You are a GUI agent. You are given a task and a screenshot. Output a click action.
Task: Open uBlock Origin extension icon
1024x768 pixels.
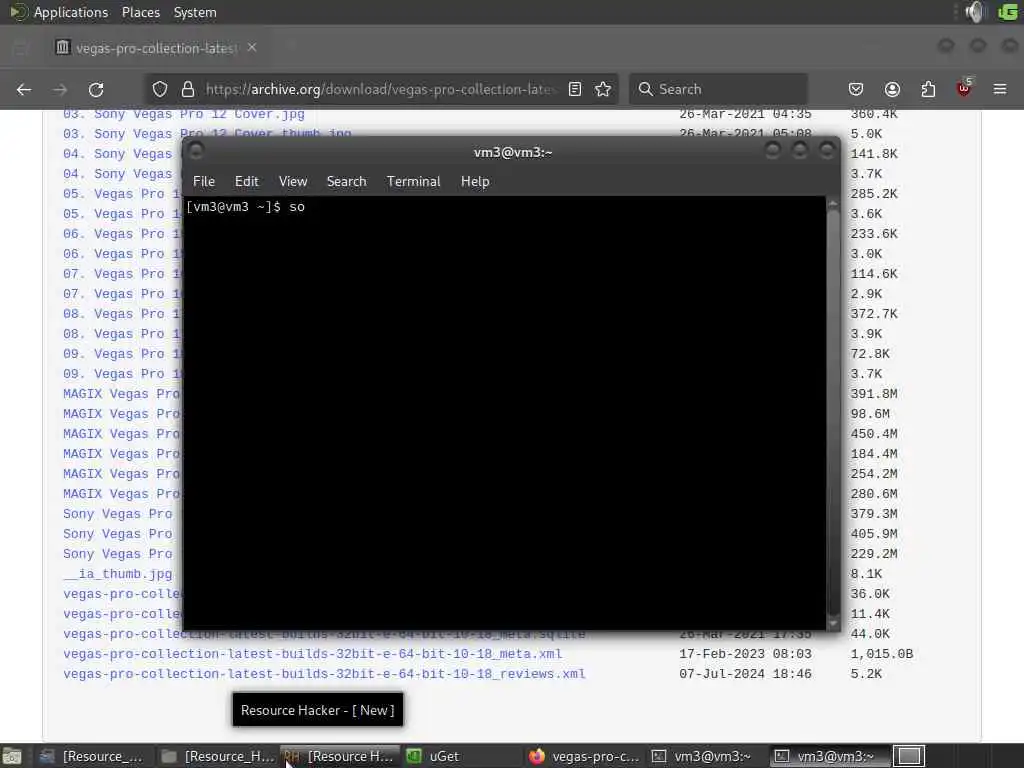pyautogui.click(x=964, y=88)
